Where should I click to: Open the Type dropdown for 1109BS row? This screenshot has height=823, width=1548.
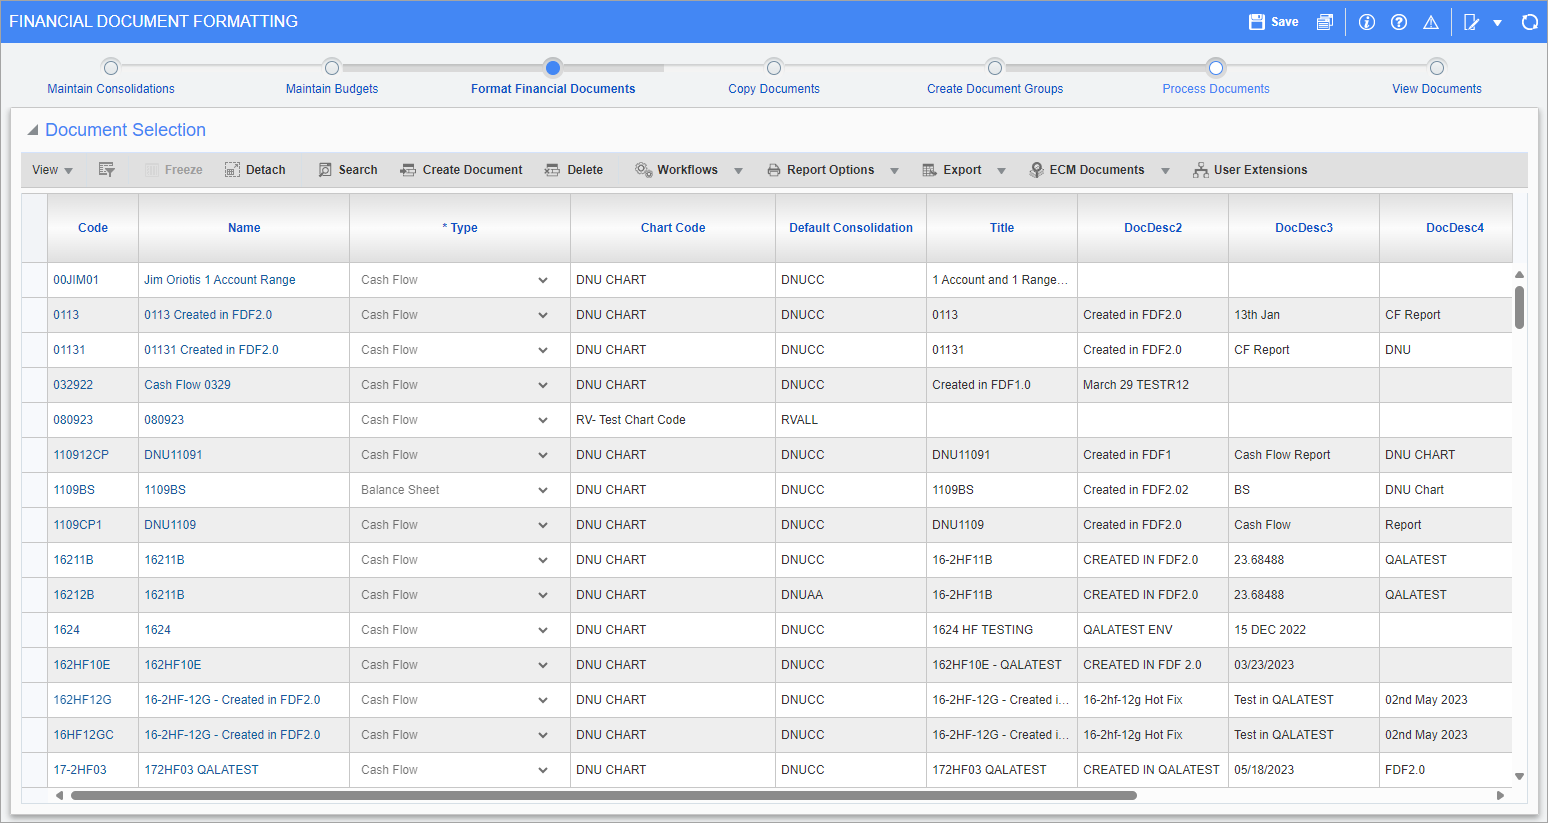pos(543,490)
